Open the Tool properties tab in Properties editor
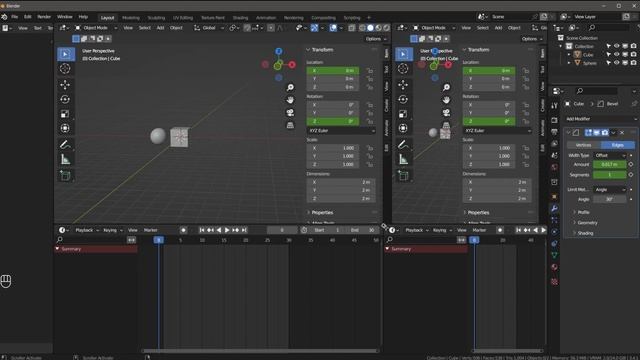The image size is (640, 360). tap(554, 106)
